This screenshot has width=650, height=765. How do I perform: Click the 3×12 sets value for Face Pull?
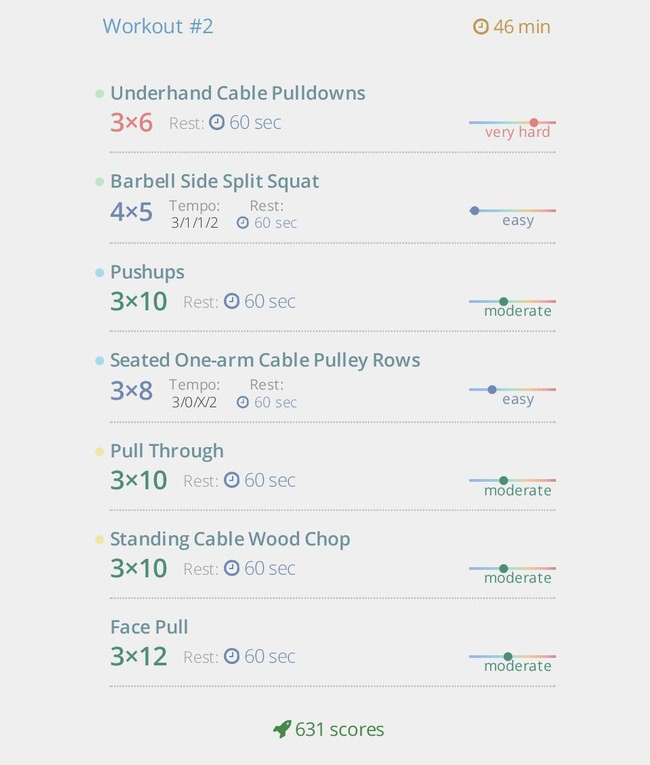[x=139, y=656]
